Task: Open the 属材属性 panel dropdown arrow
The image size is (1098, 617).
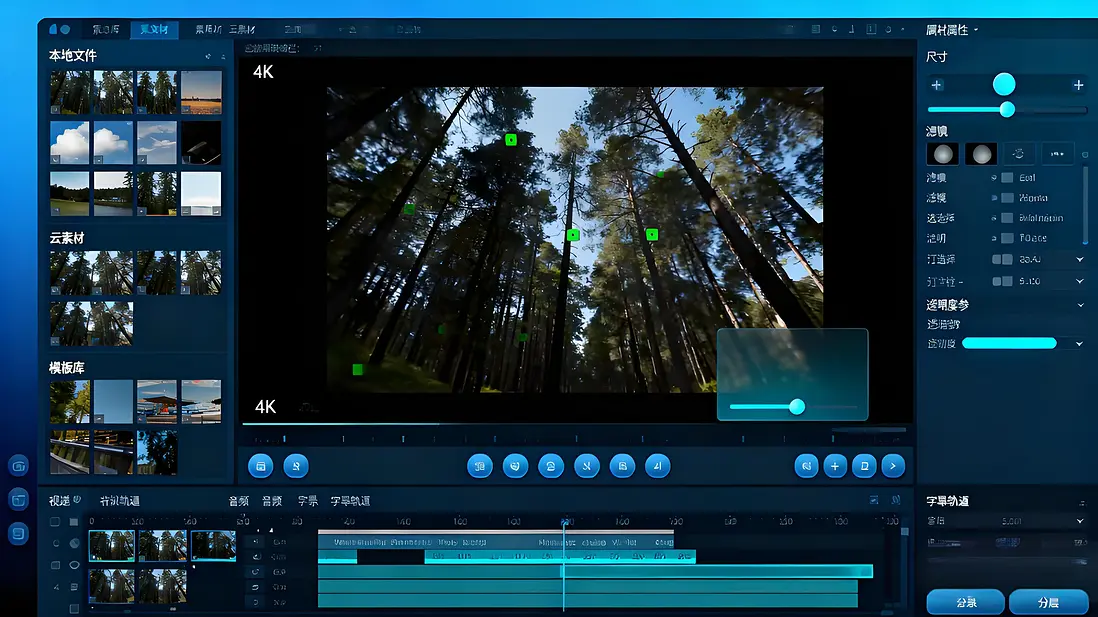Action: tap(976, 30)
